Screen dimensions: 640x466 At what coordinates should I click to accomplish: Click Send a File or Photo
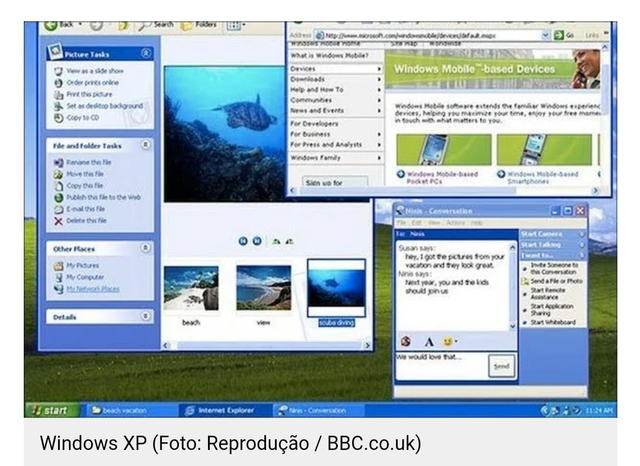click(553, 281)
